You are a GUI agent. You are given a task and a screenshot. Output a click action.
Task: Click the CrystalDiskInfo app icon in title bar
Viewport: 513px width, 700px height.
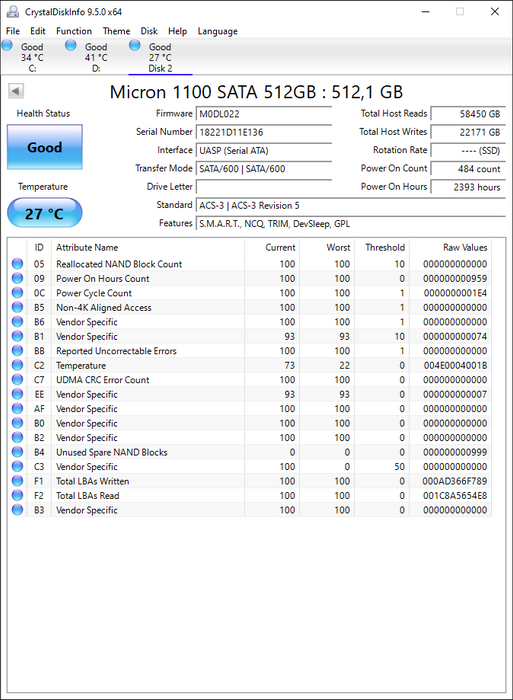coord(13,12)
